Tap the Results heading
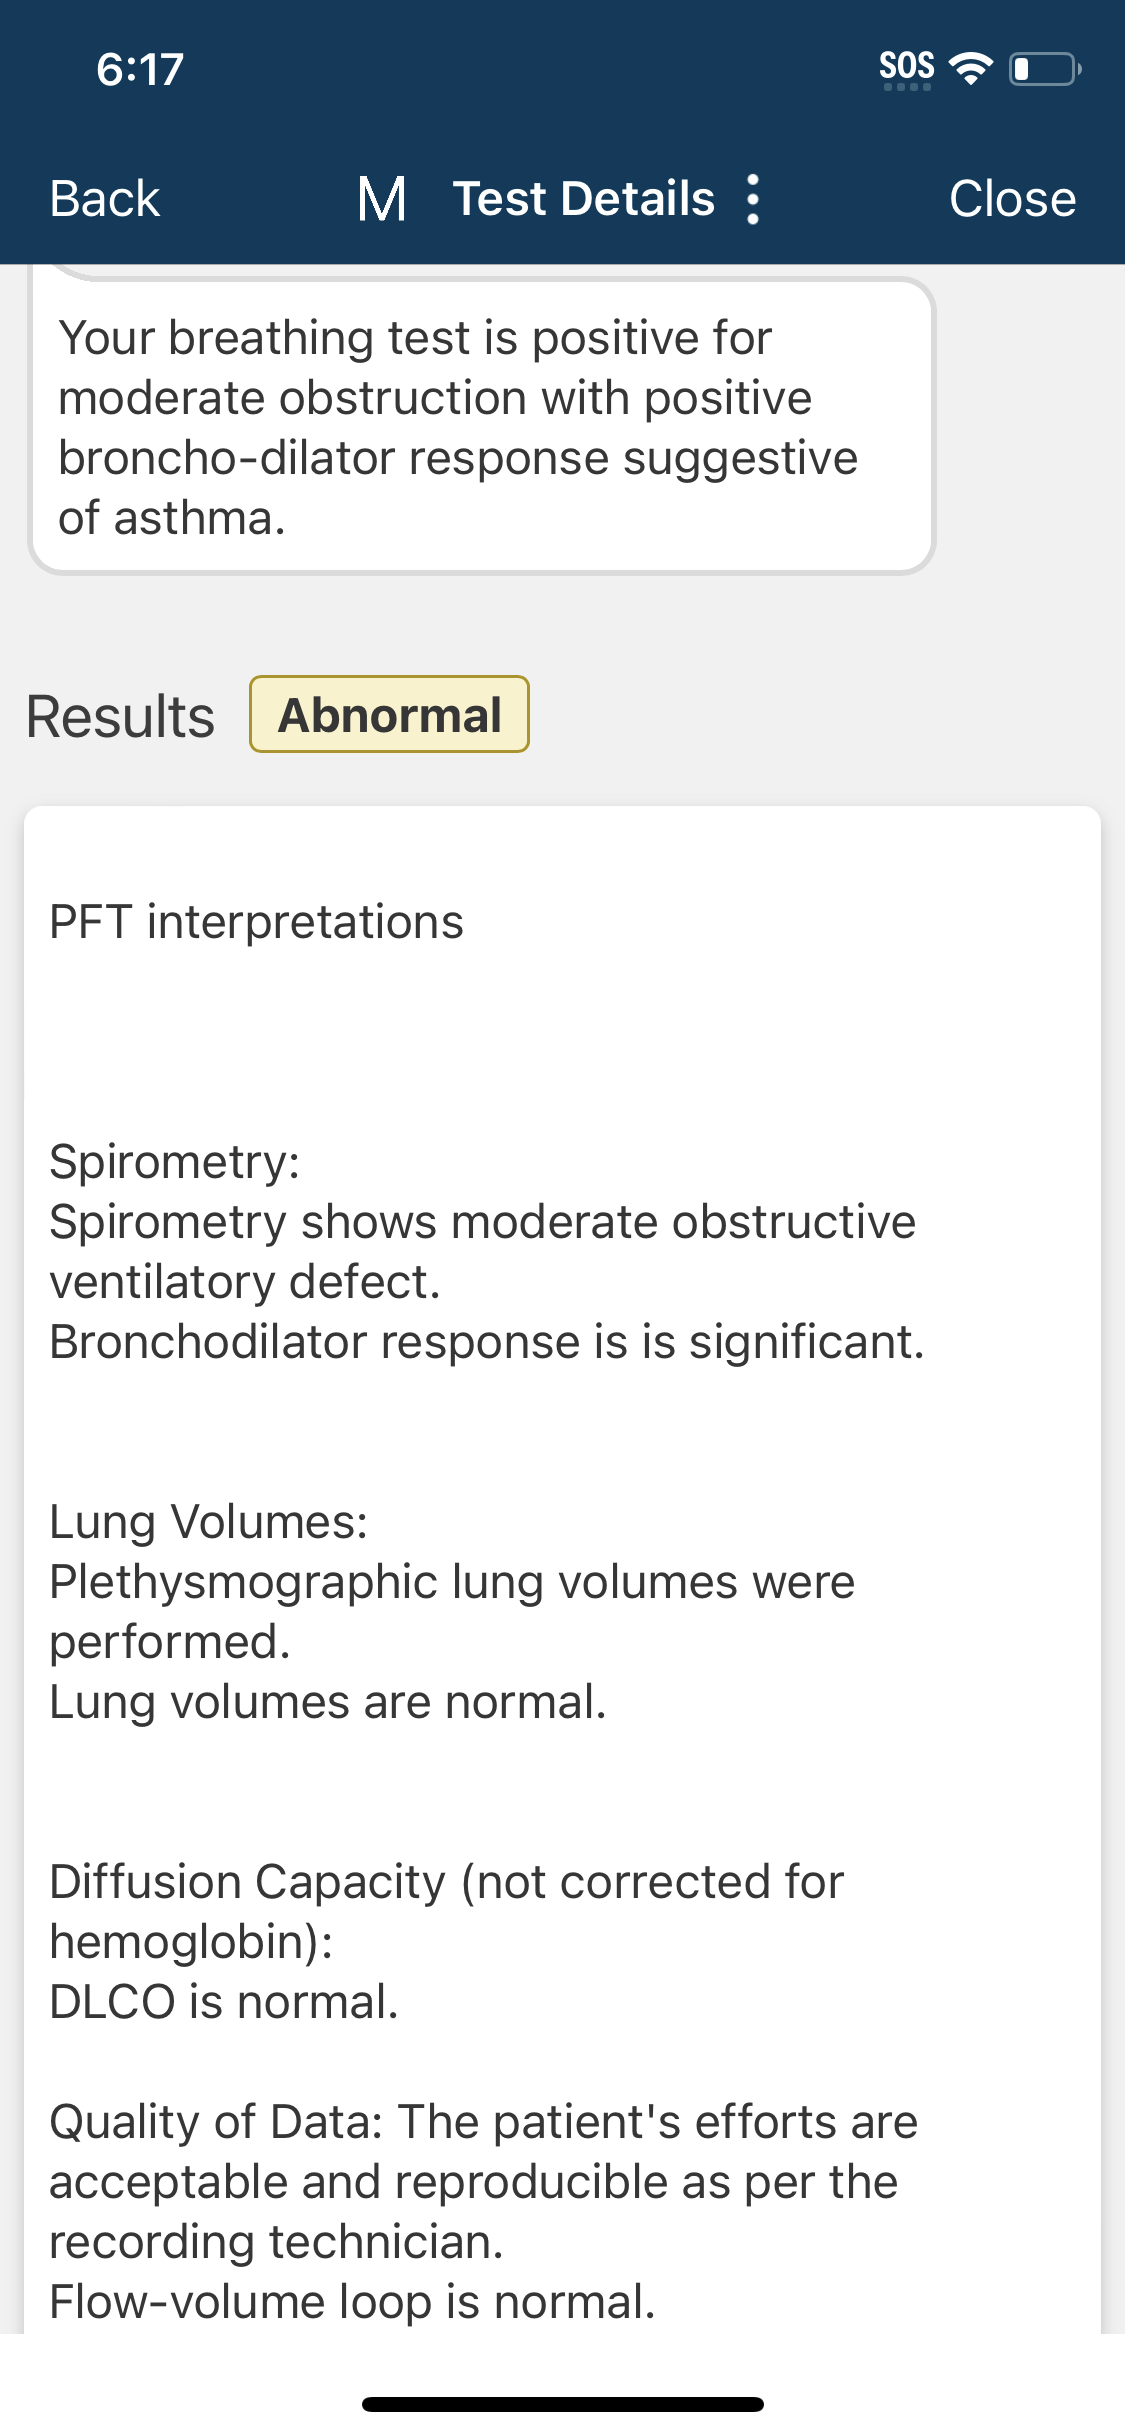 click(x=121, y=717)
